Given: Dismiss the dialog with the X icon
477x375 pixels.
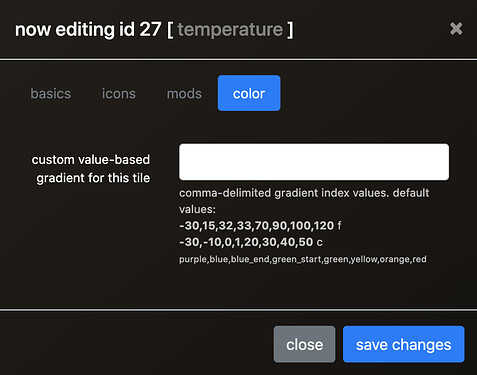Looking at the screenshot, I should click(x=456, y=29).
